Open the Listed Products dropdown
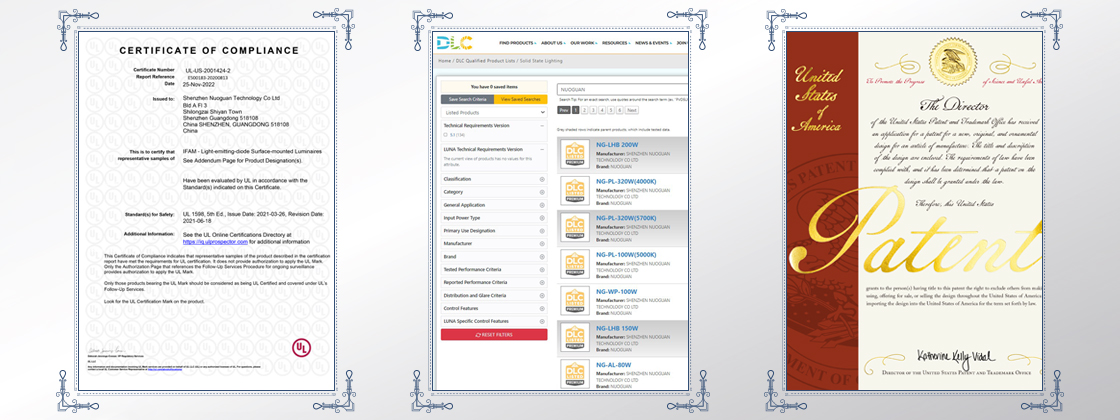1120x420 pixels. click(494, 112)
